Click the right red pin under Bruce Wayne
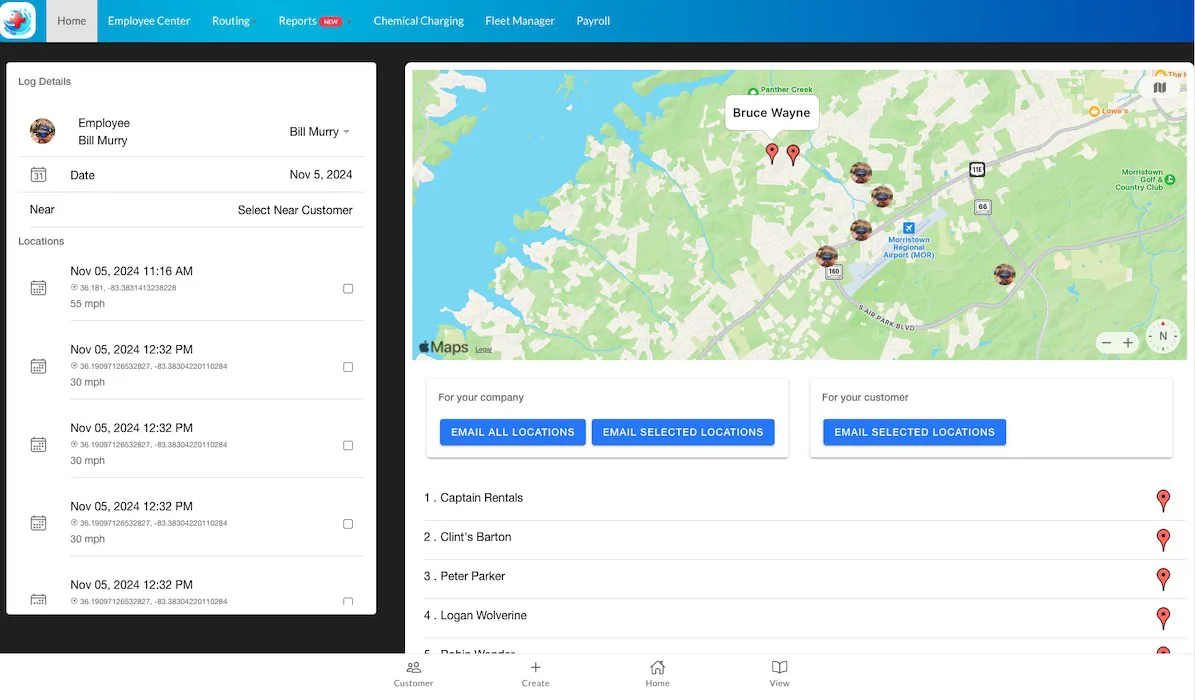The image size is (1195, 700). 793,155
